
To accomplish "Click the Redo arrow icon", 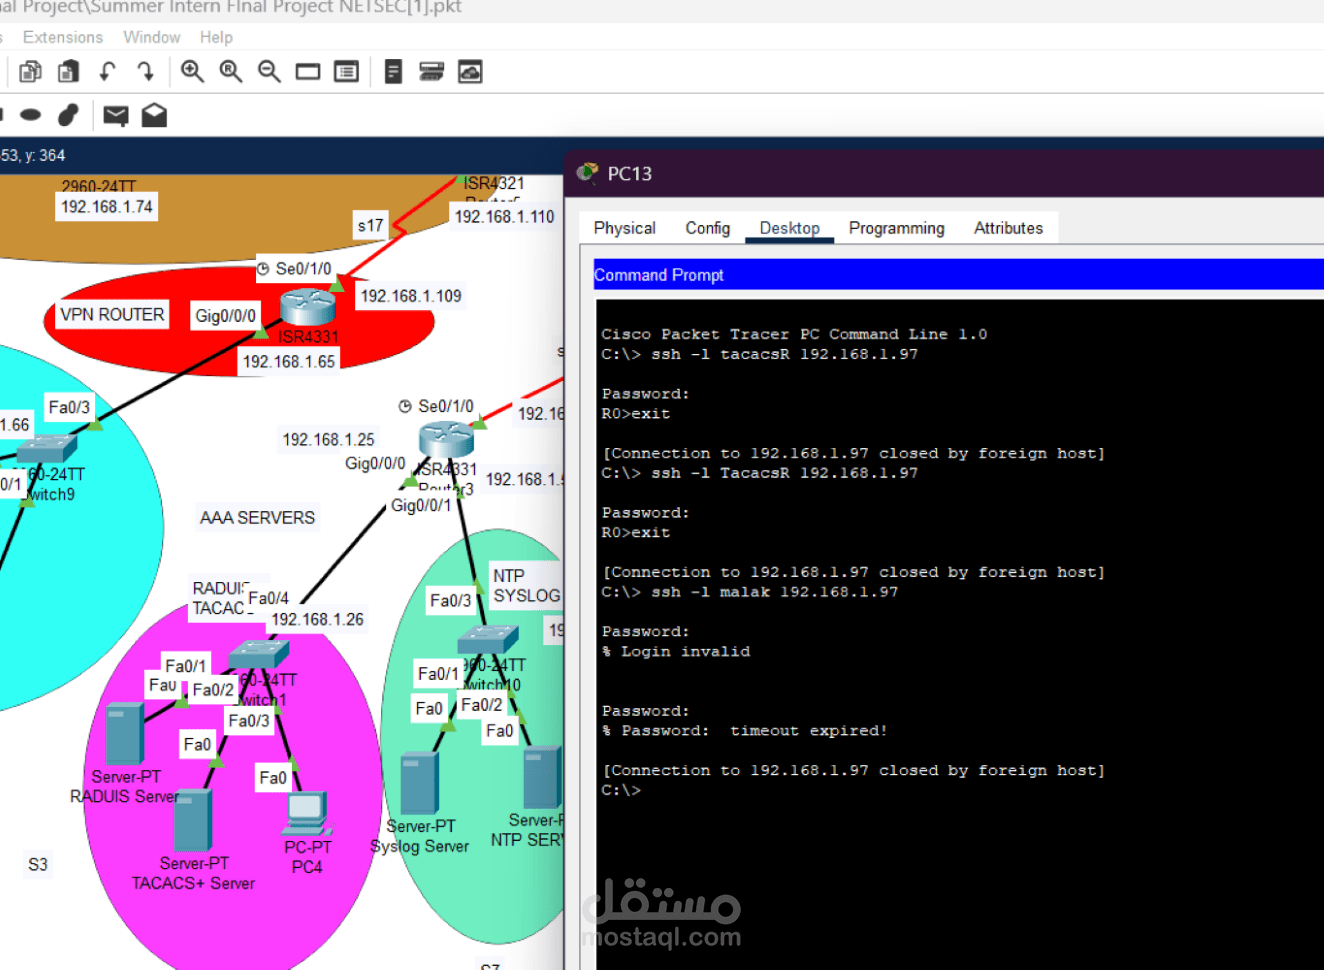I will pyautogui.click(x=145, y=72).
